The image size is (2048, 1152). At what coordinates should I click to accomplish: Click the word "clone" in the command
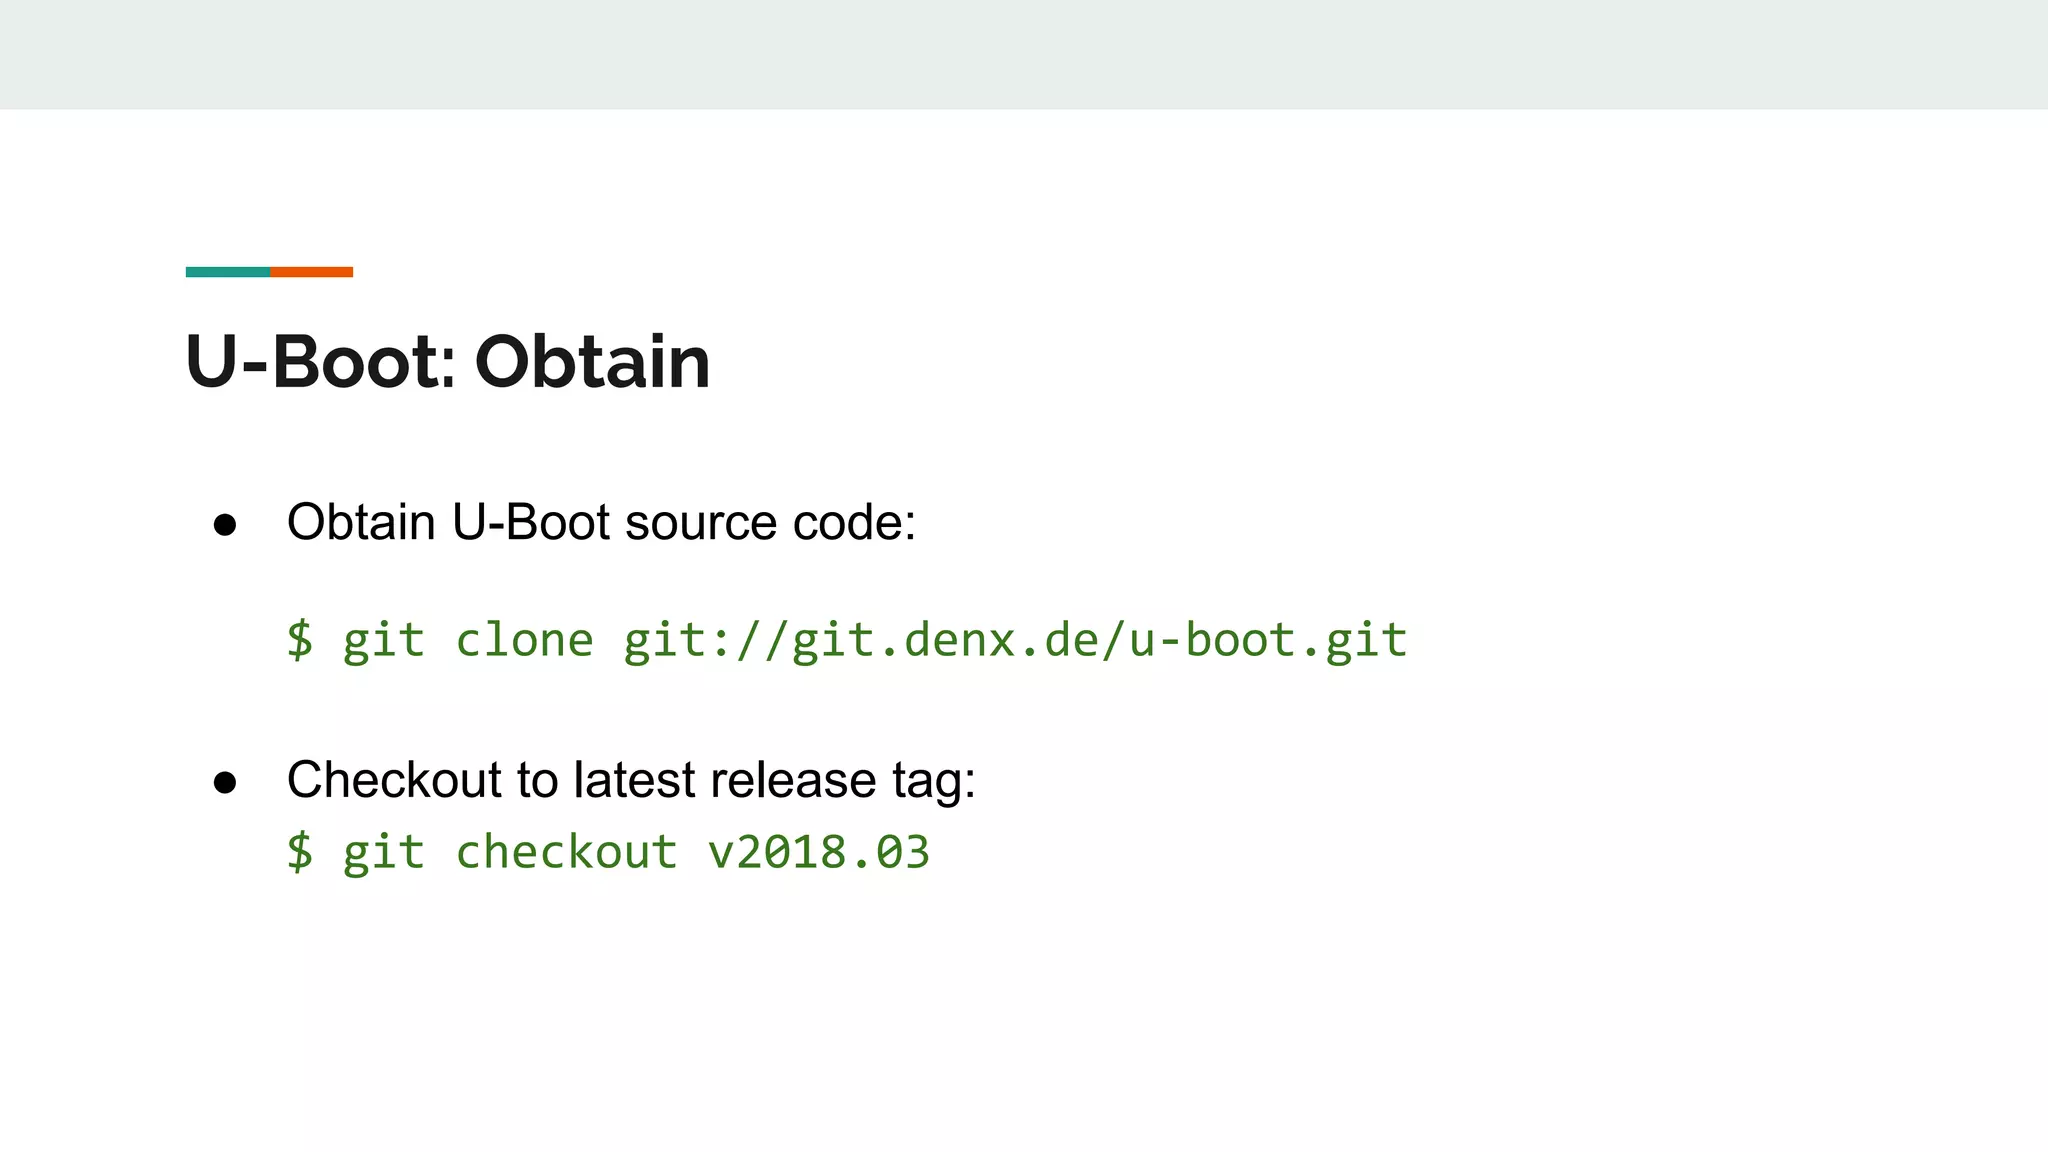tap(525, 640)
